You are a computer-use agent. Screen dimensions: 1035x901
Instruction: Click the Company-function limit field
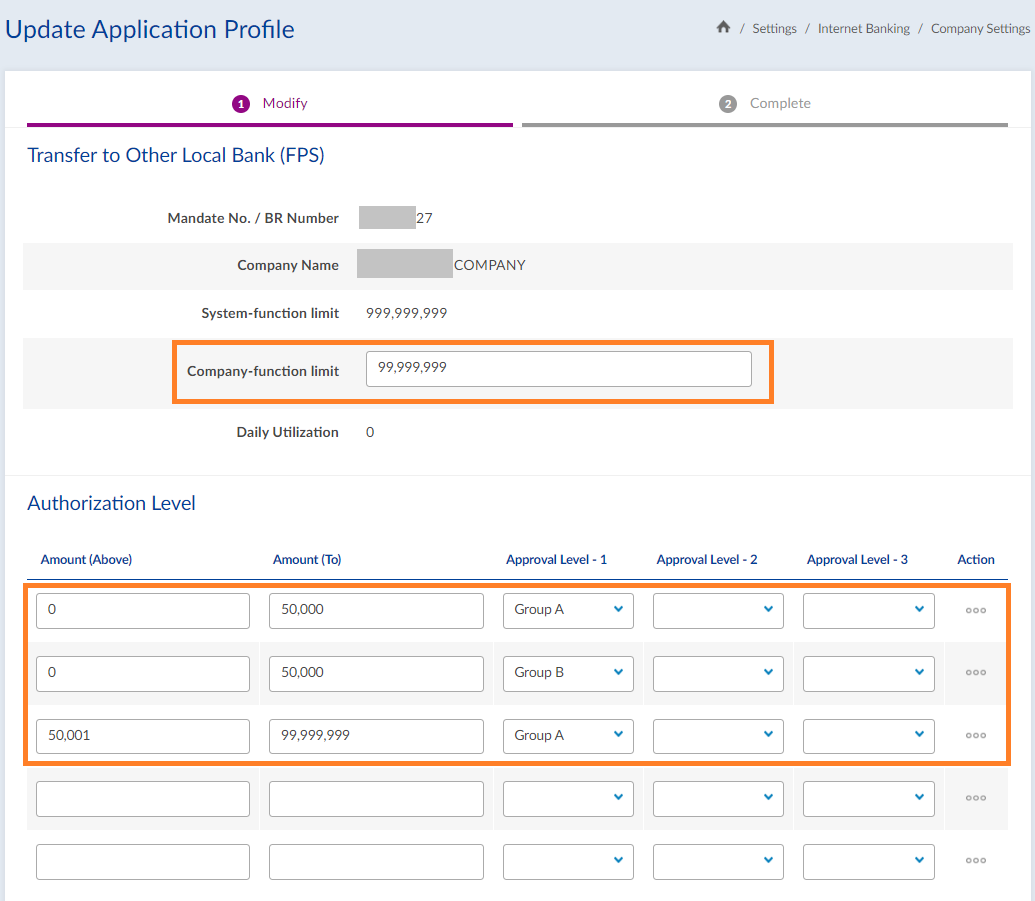pos(558,368)
